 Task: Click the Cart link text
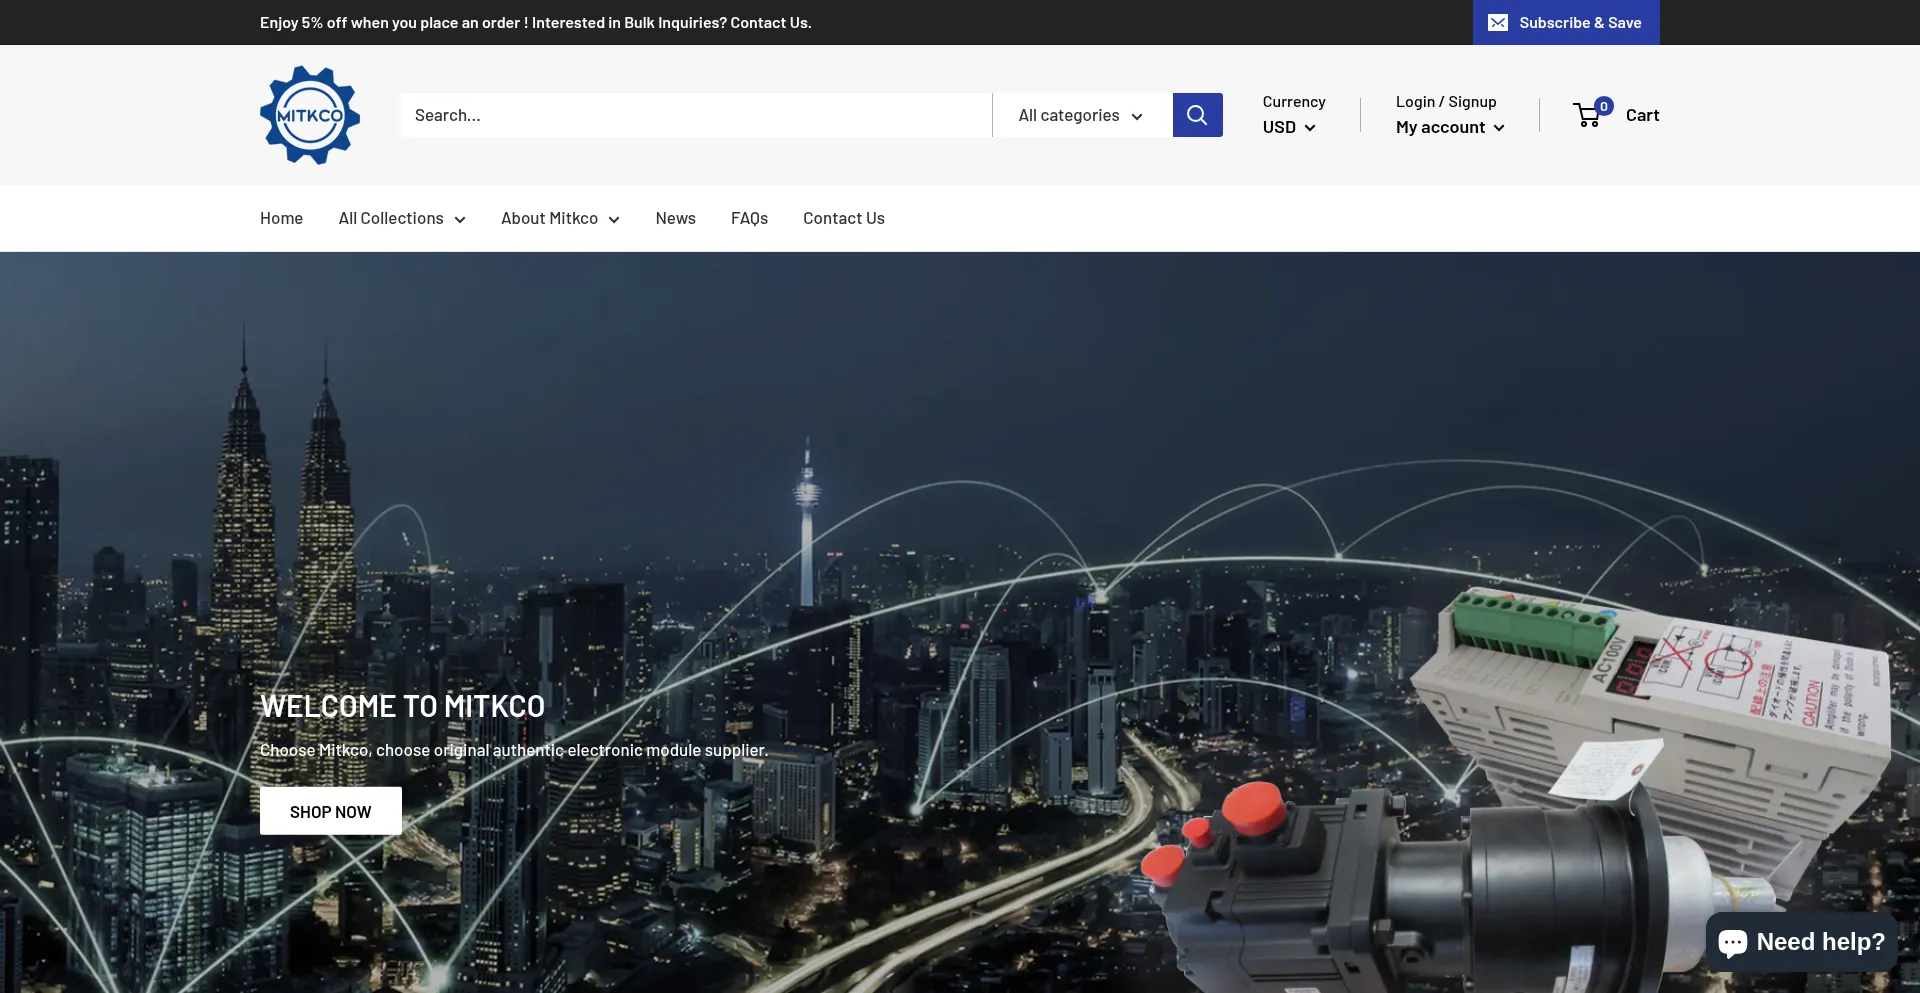pyautogui.click(x=1642, y=115)
